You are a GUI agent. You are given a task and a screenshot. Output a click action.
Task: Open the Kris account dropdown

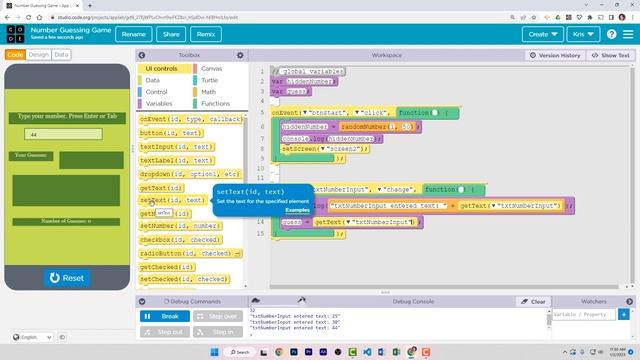(583, 34)
